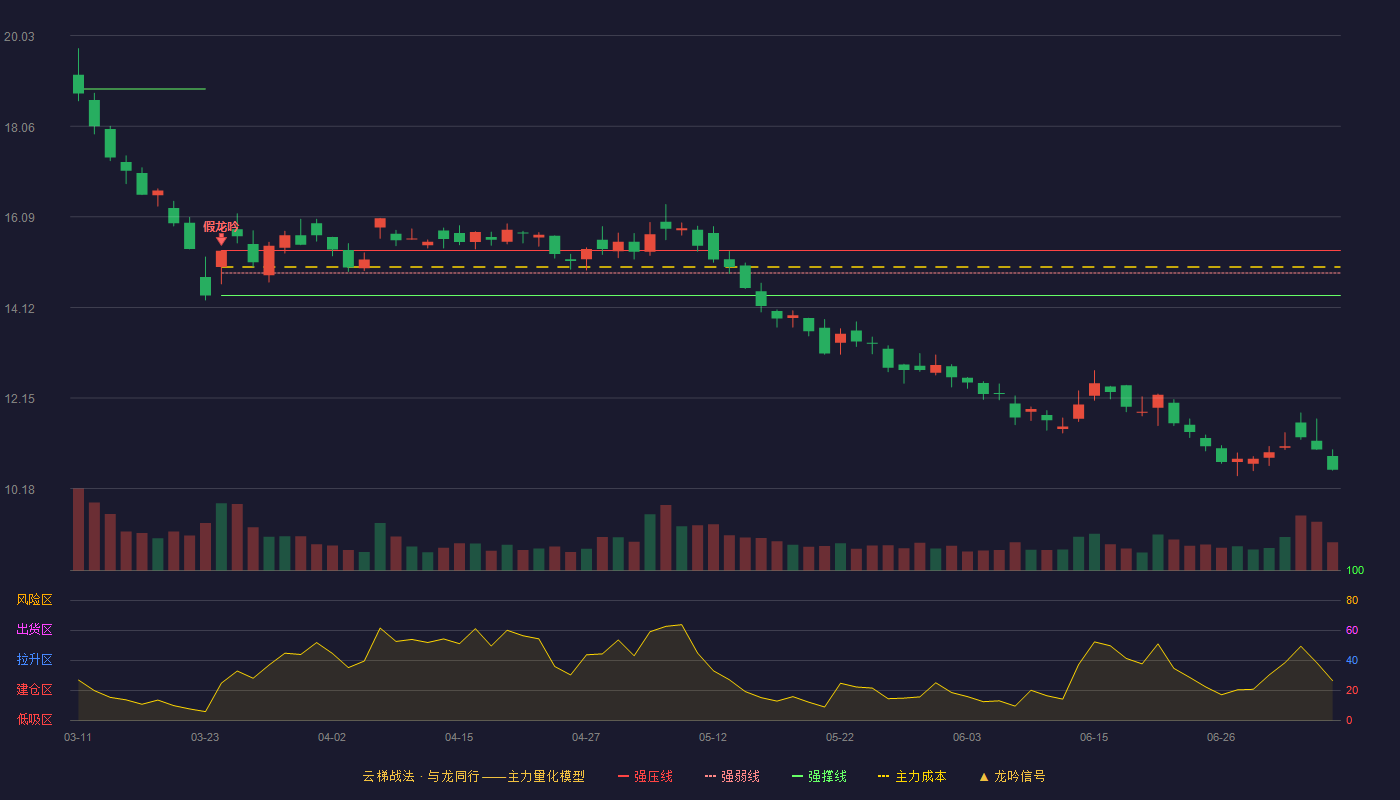This screenshot has width=1400, height=800.
Task: Toggle the 强弱线 legend entry
Action: click(x=732, y=776)
